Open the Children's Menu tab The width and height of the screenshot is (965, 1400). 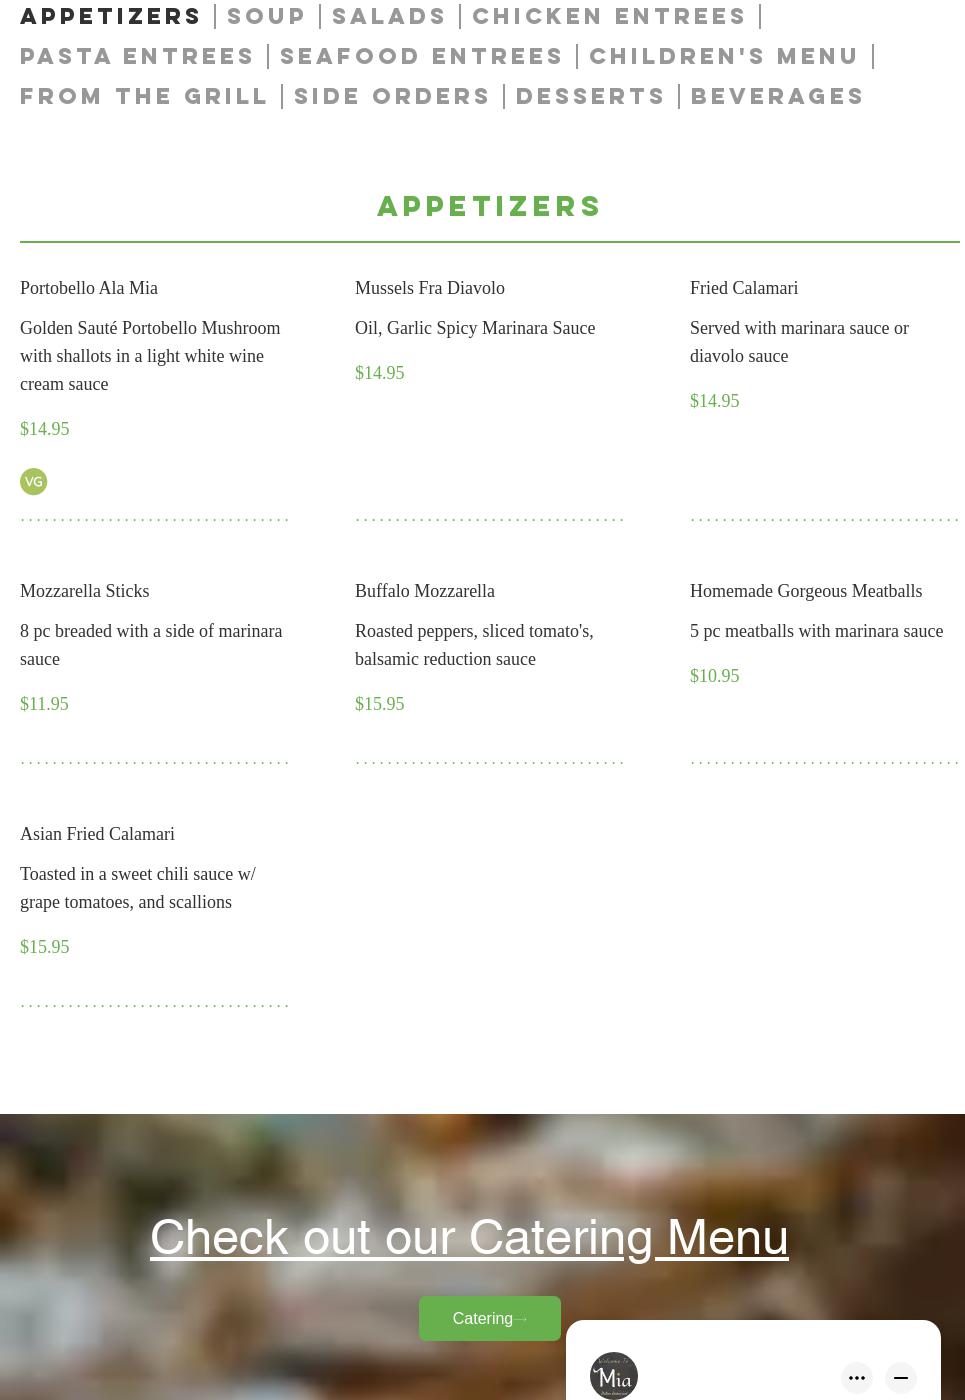724,56
